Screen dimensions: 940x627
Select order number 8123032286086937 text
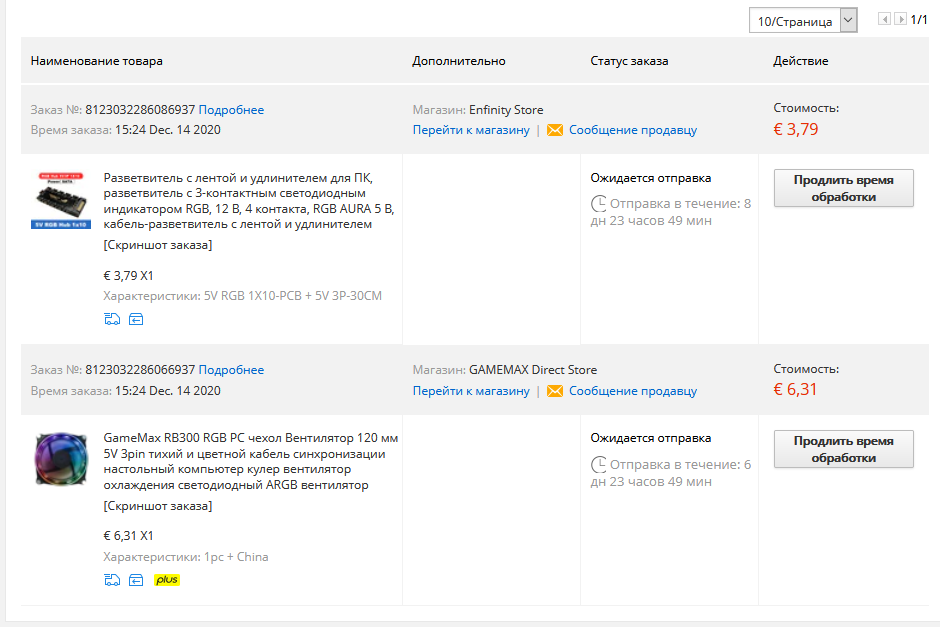point(140,110)
